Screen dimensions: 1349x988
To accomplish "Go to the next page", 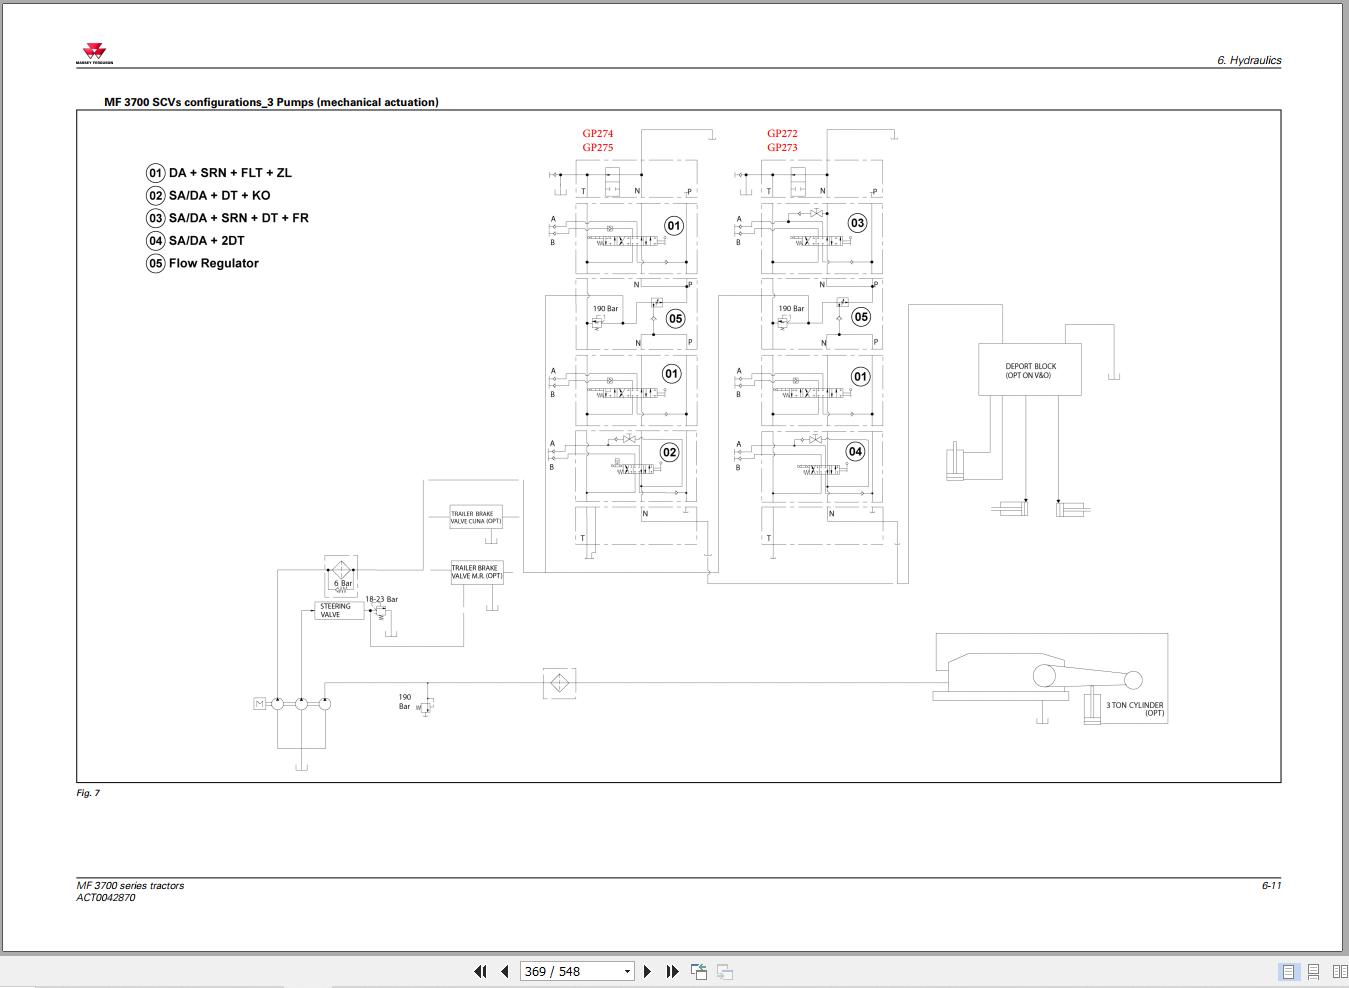I will click(647, 971).
